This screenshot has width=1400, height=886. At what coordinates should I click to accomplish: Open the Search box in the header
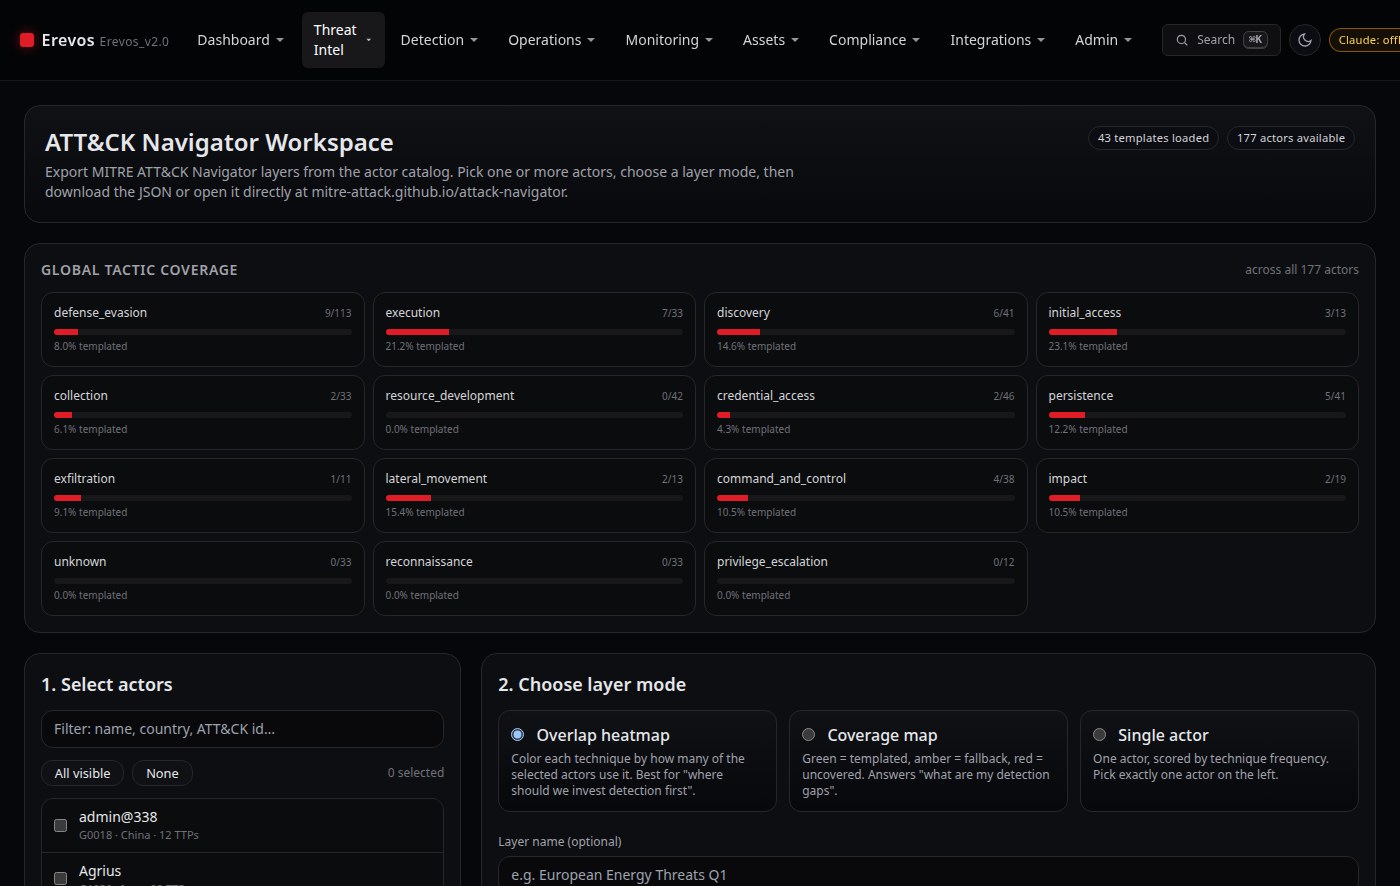tap(1221, 40)
